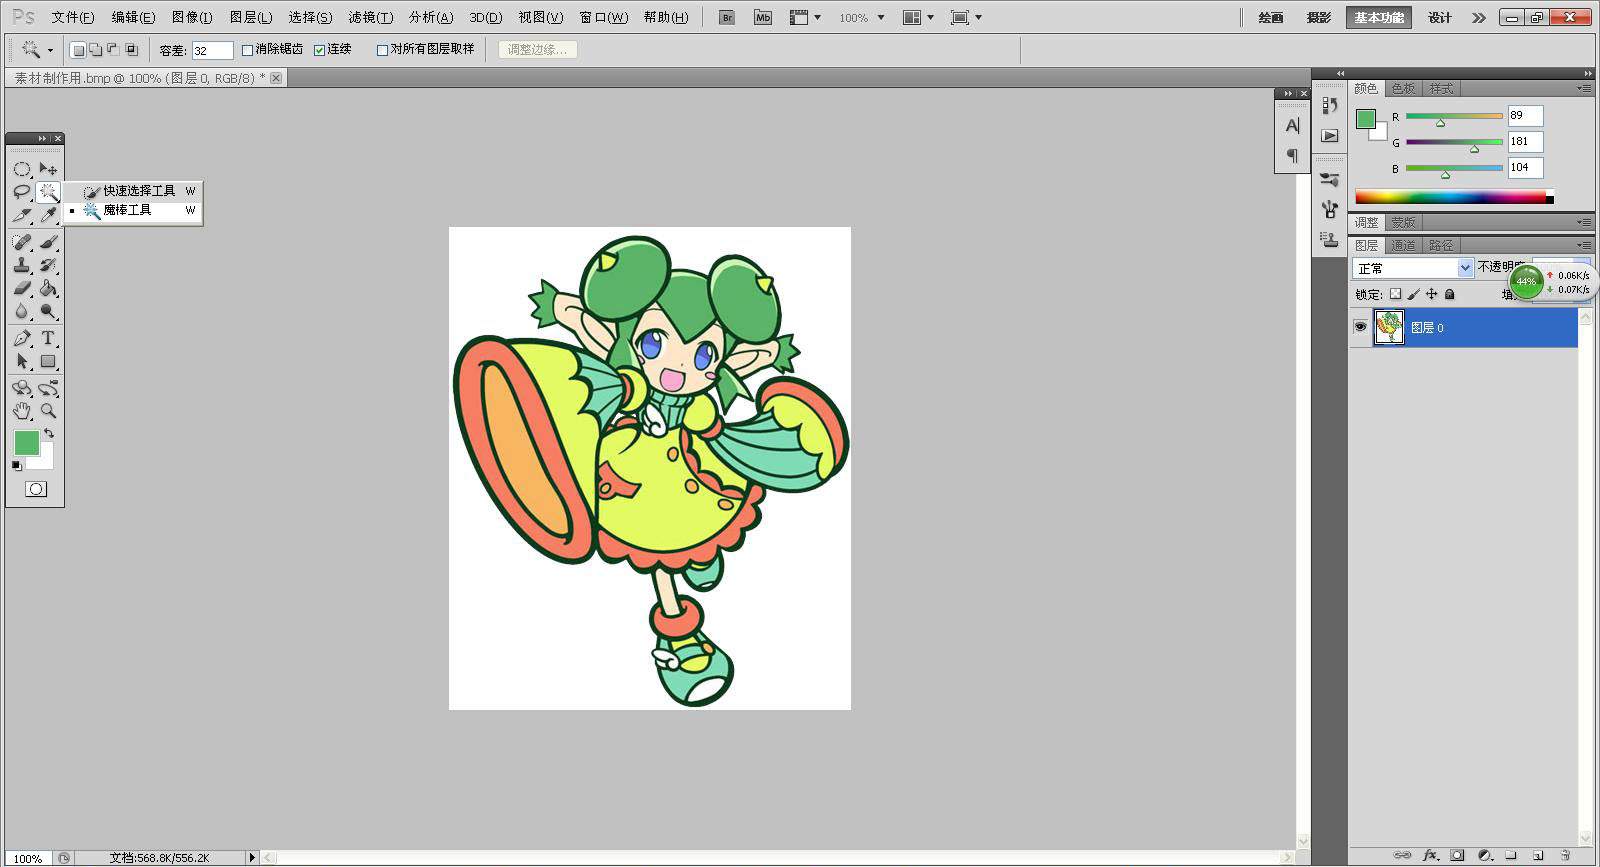Open the 正常 blend mode dropdown
Viewport: 1600px width, 867px height.
click(x=1413, y=268)
